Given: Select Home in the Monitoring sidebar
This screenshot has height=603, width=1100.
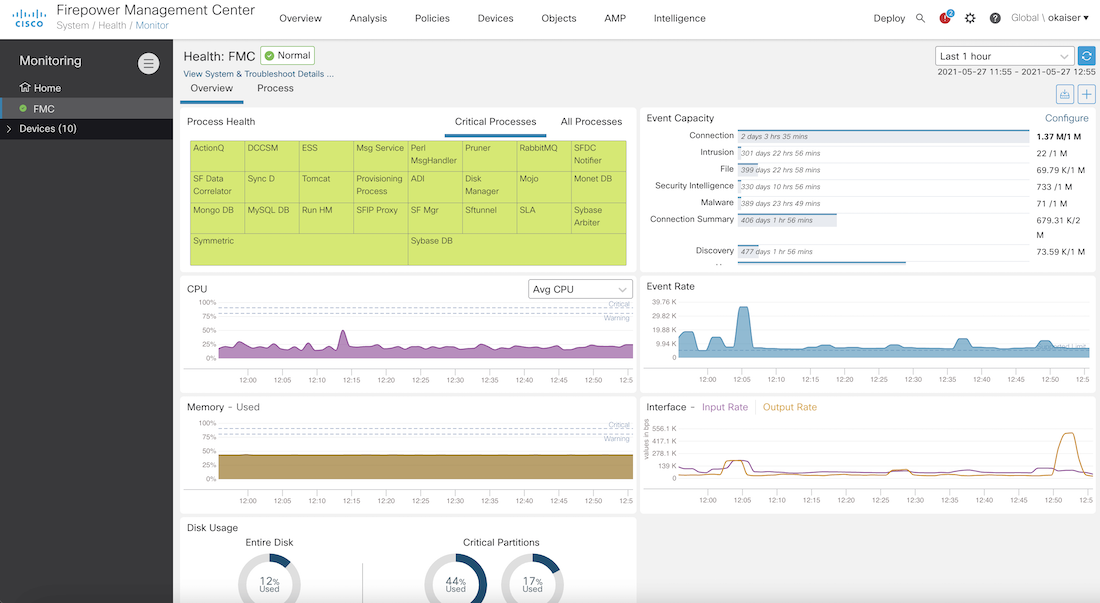Looking at the screenshot, I should pyautogui.click(x=86, y=88).
